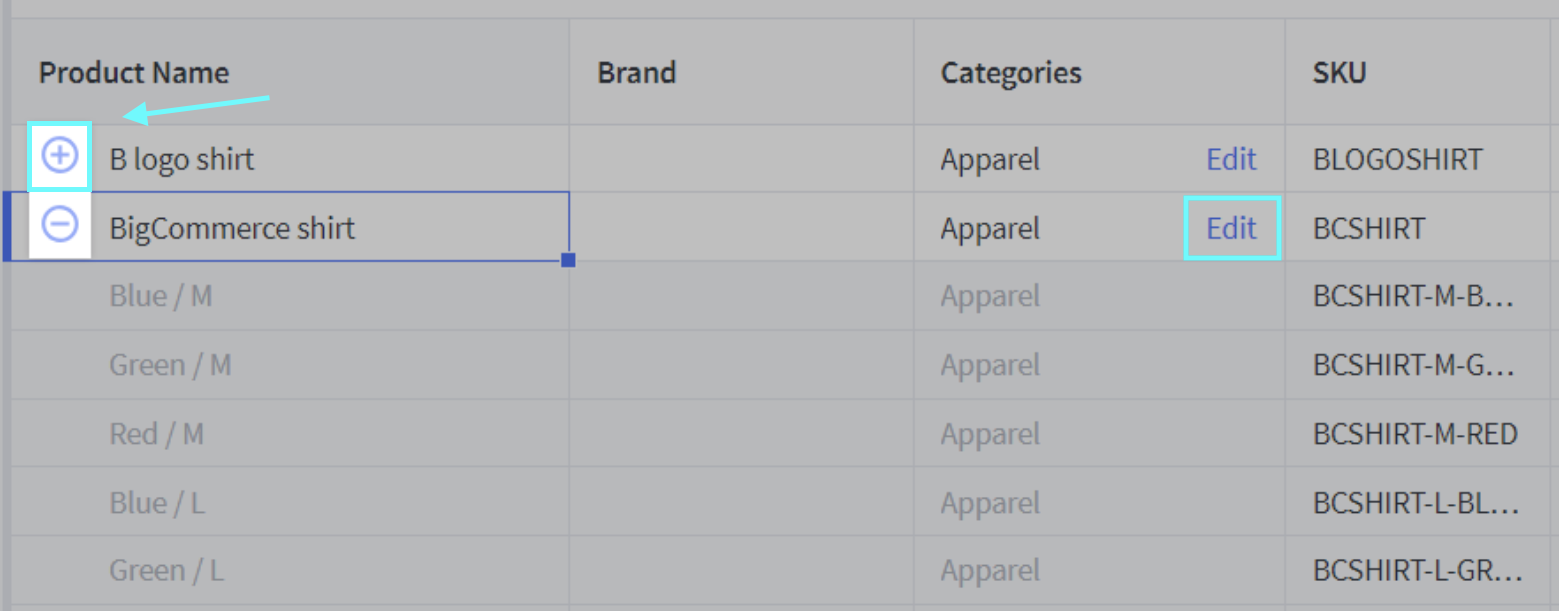Click the BCSHIRT-M-RED SKU cell
This screenshot has height=611, width=1559.
[1415, 434]
